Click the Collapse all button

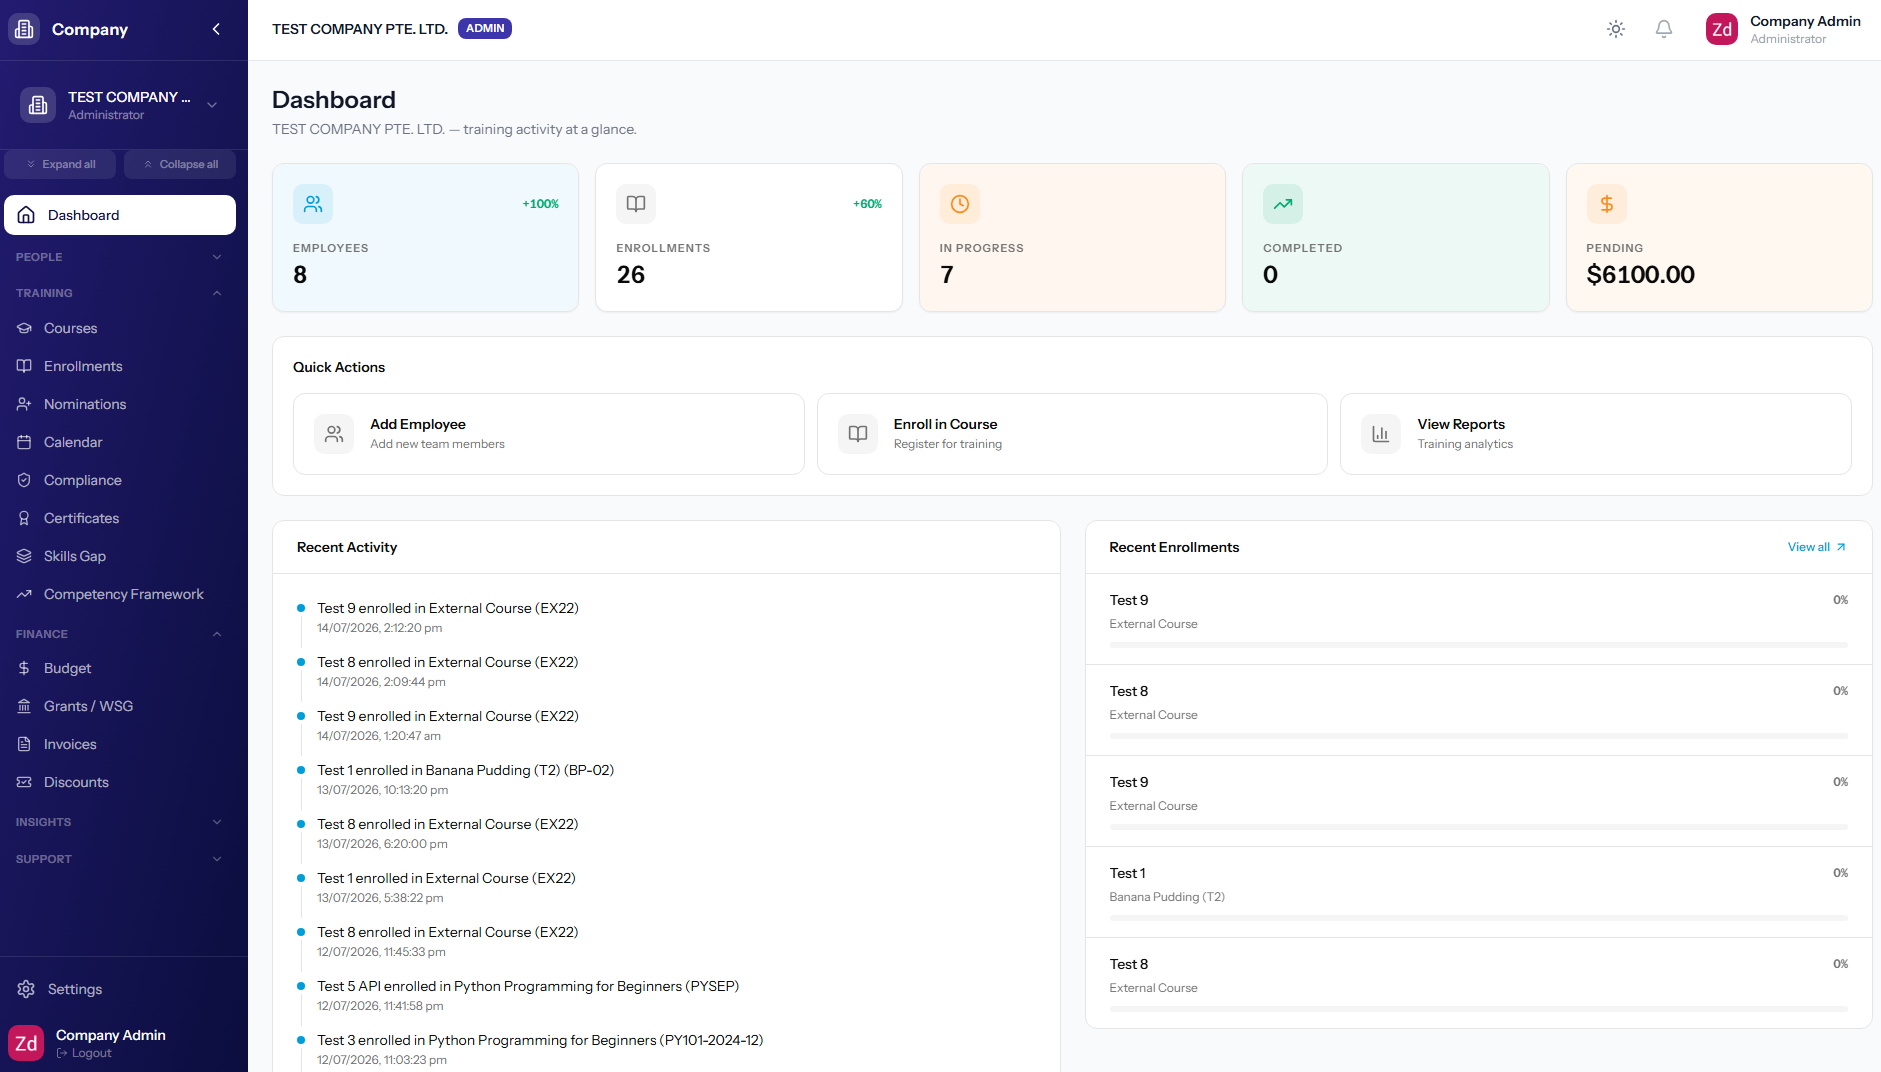(180, 164)
